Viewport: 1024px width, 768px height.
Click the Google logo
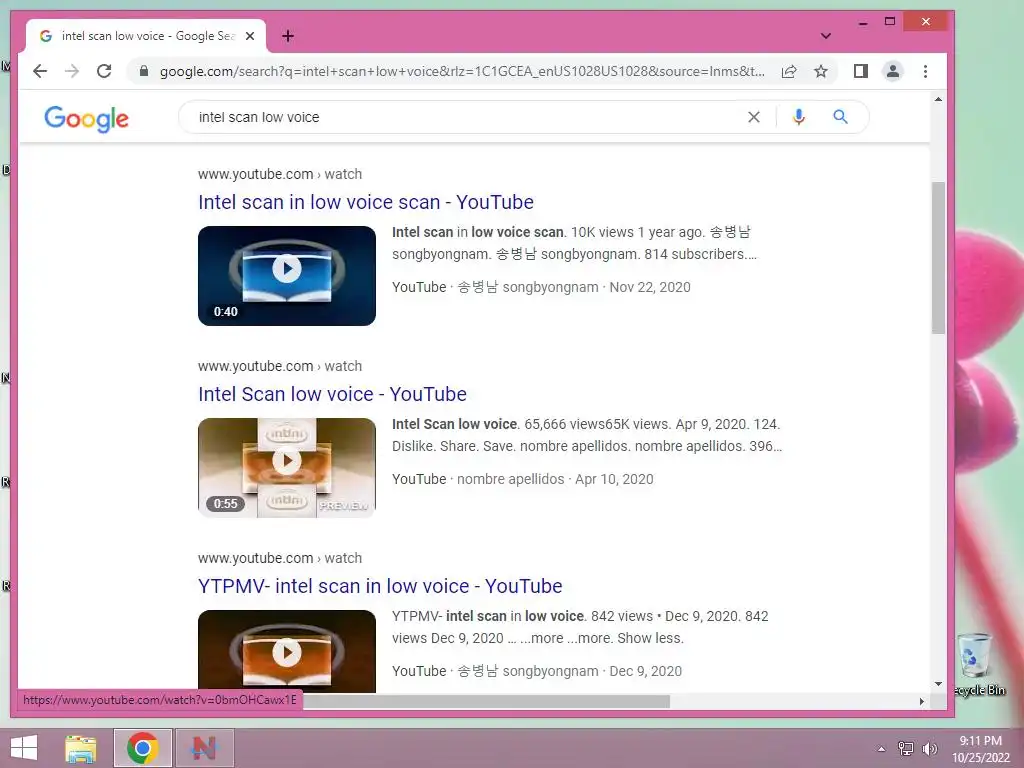pyautogui.click(x=86, y=118)
